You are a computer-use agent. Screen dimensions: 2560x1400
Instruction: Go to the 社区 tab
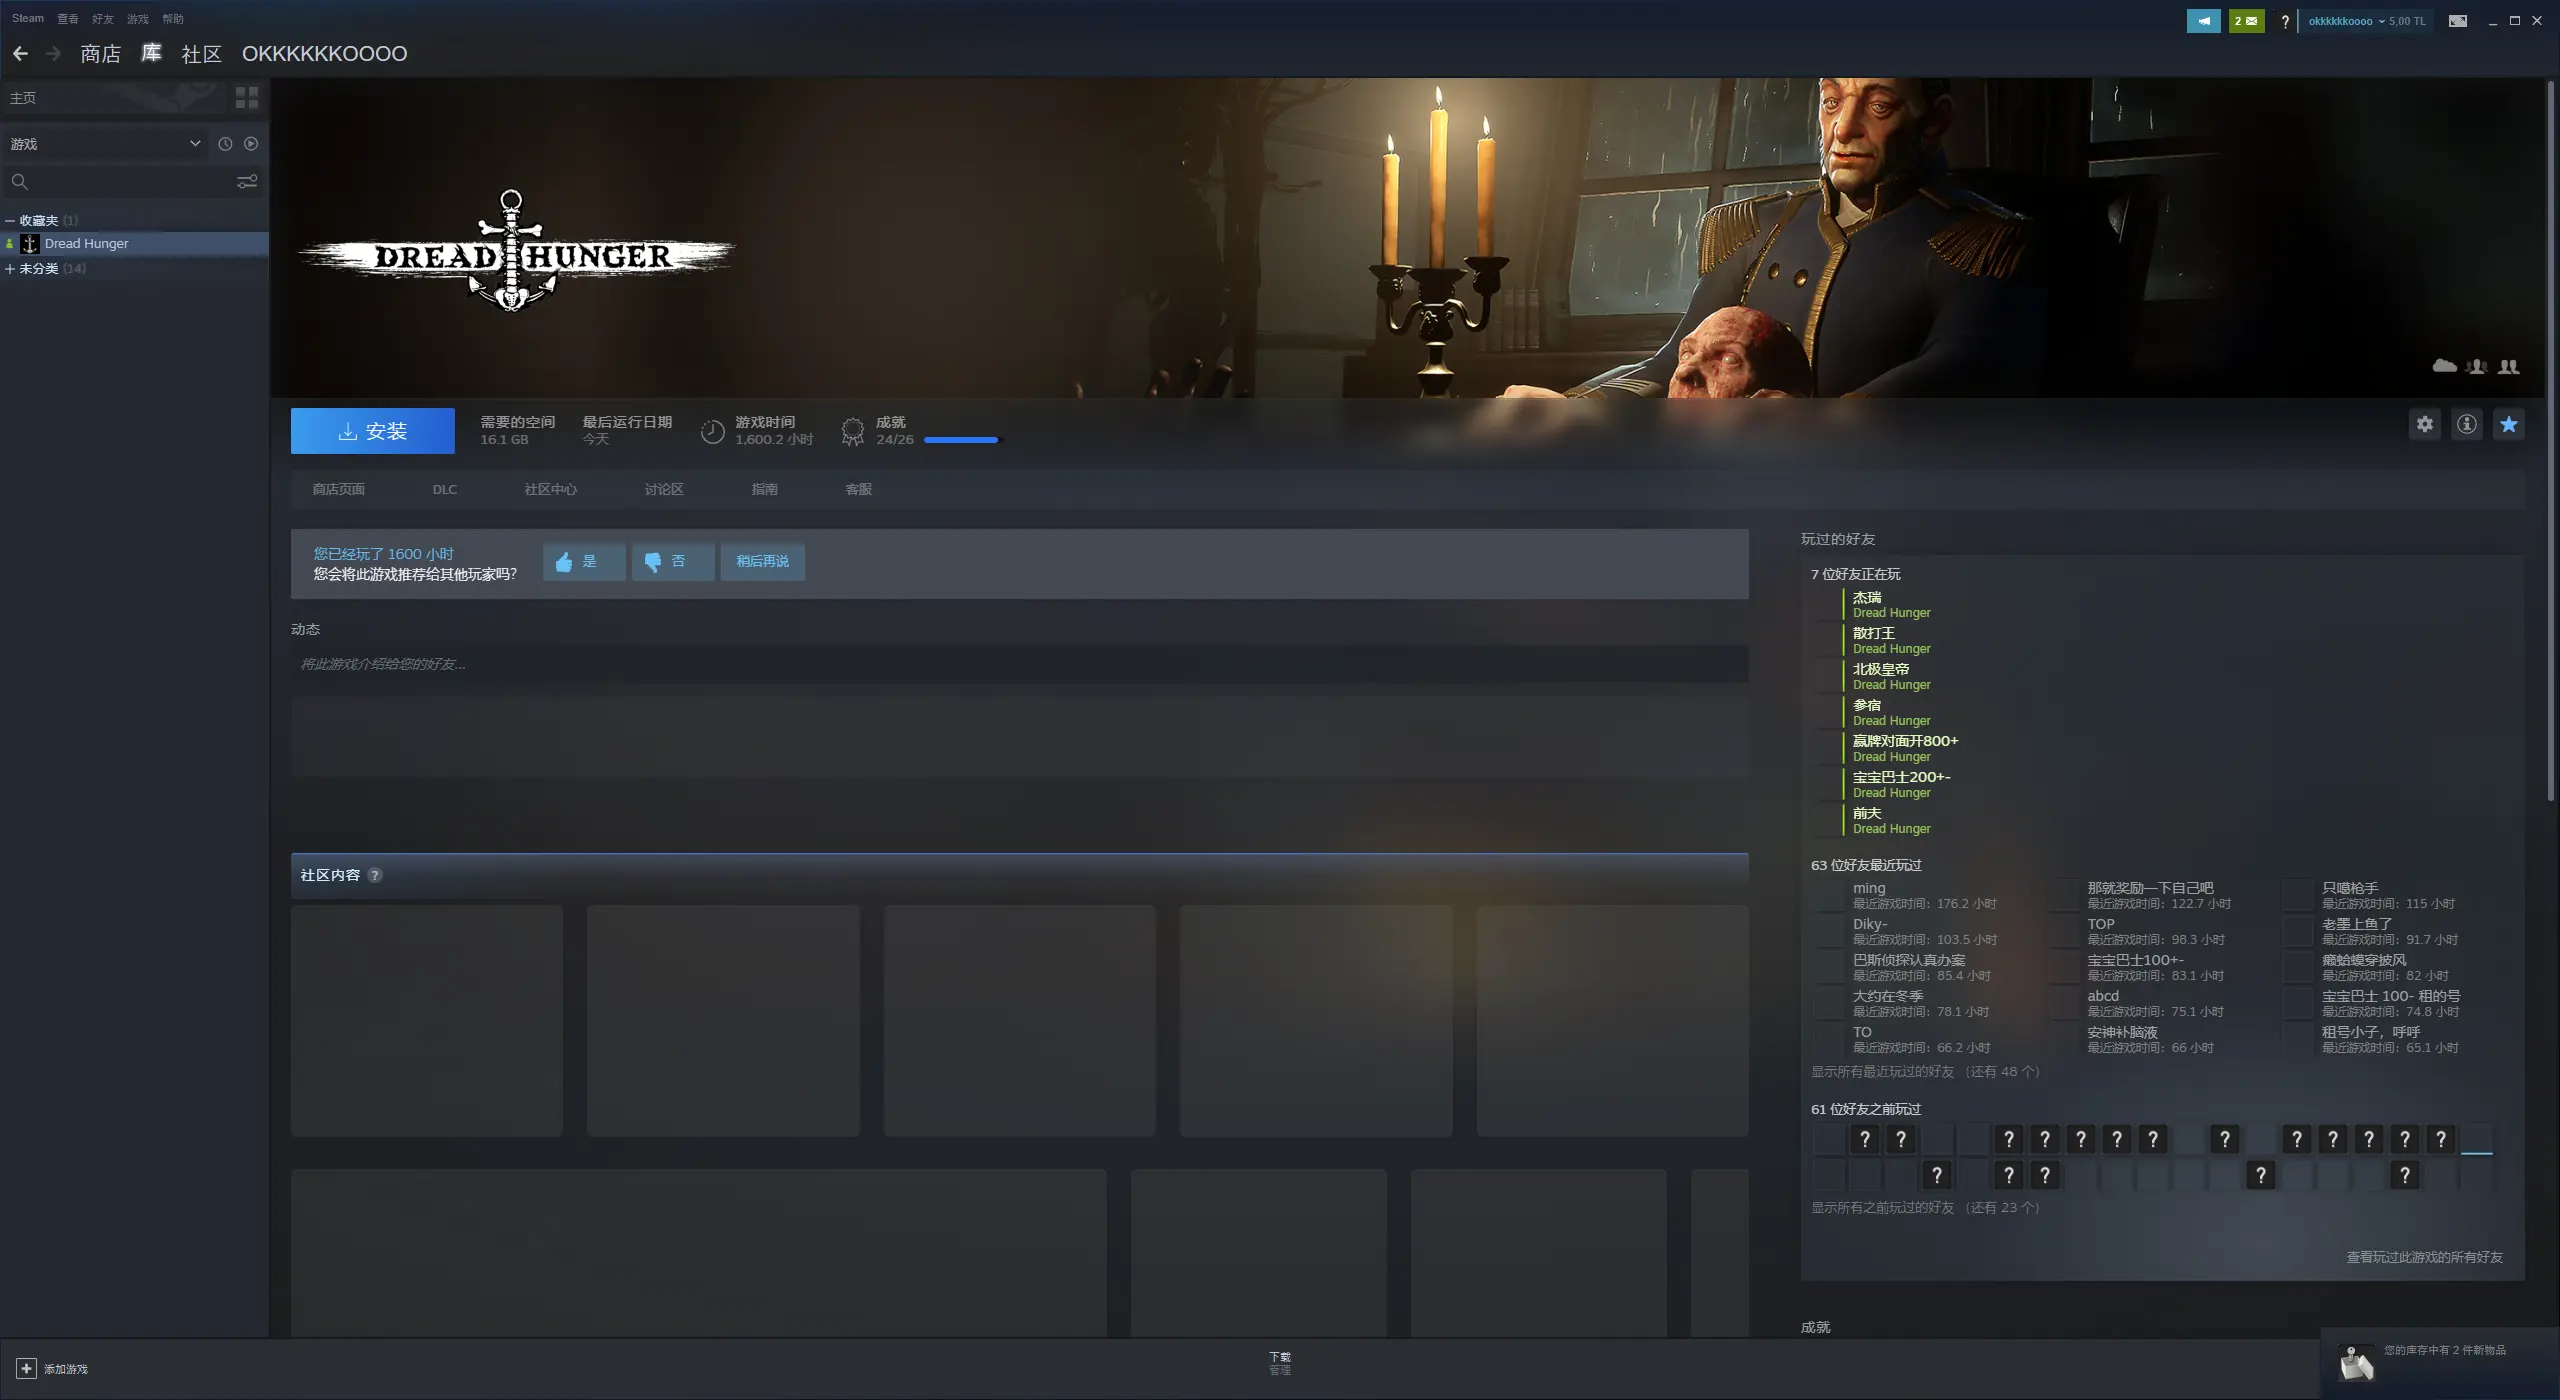coord(201,54)
